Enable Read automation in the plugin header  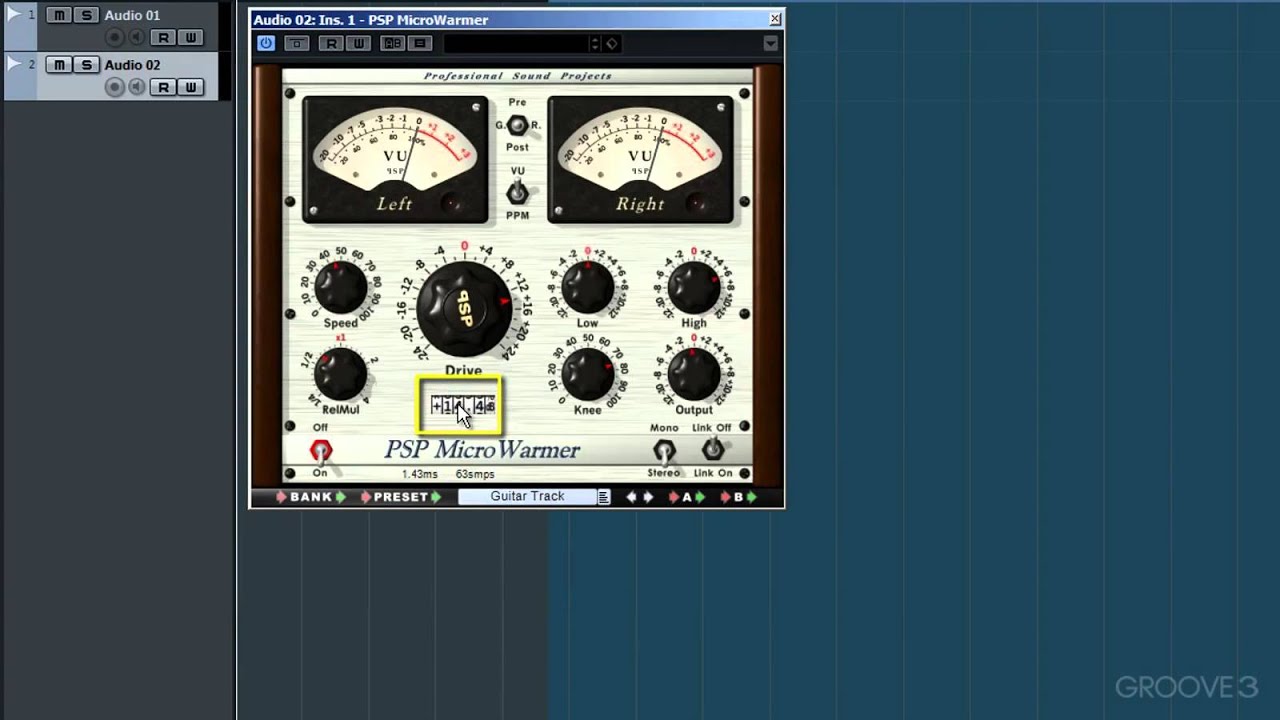pyautogui.click(x=332, y=43)
